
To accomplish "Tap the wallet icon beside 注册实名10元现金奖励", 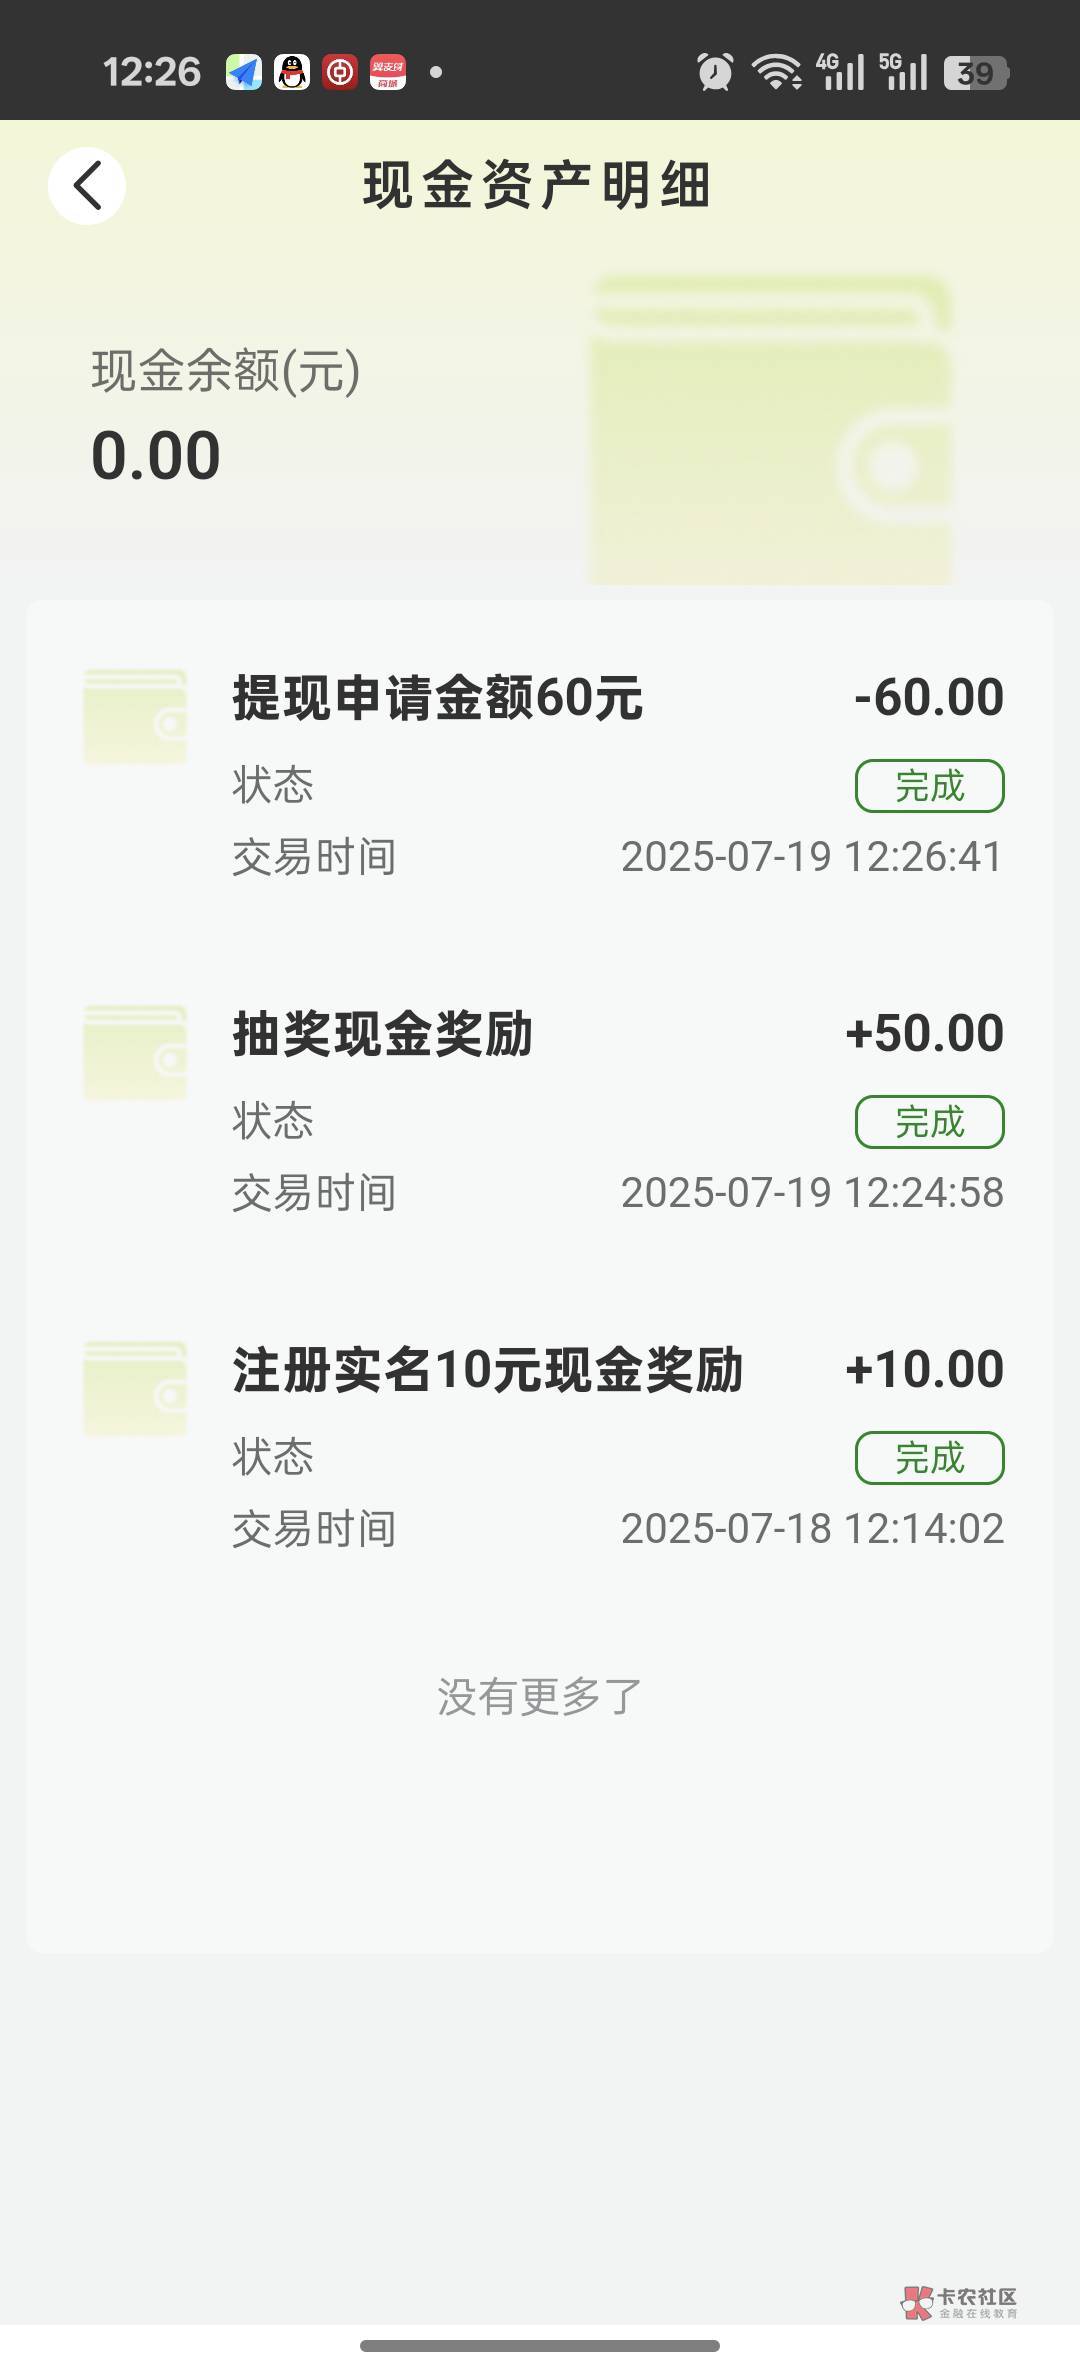I will click(135, 1389).
